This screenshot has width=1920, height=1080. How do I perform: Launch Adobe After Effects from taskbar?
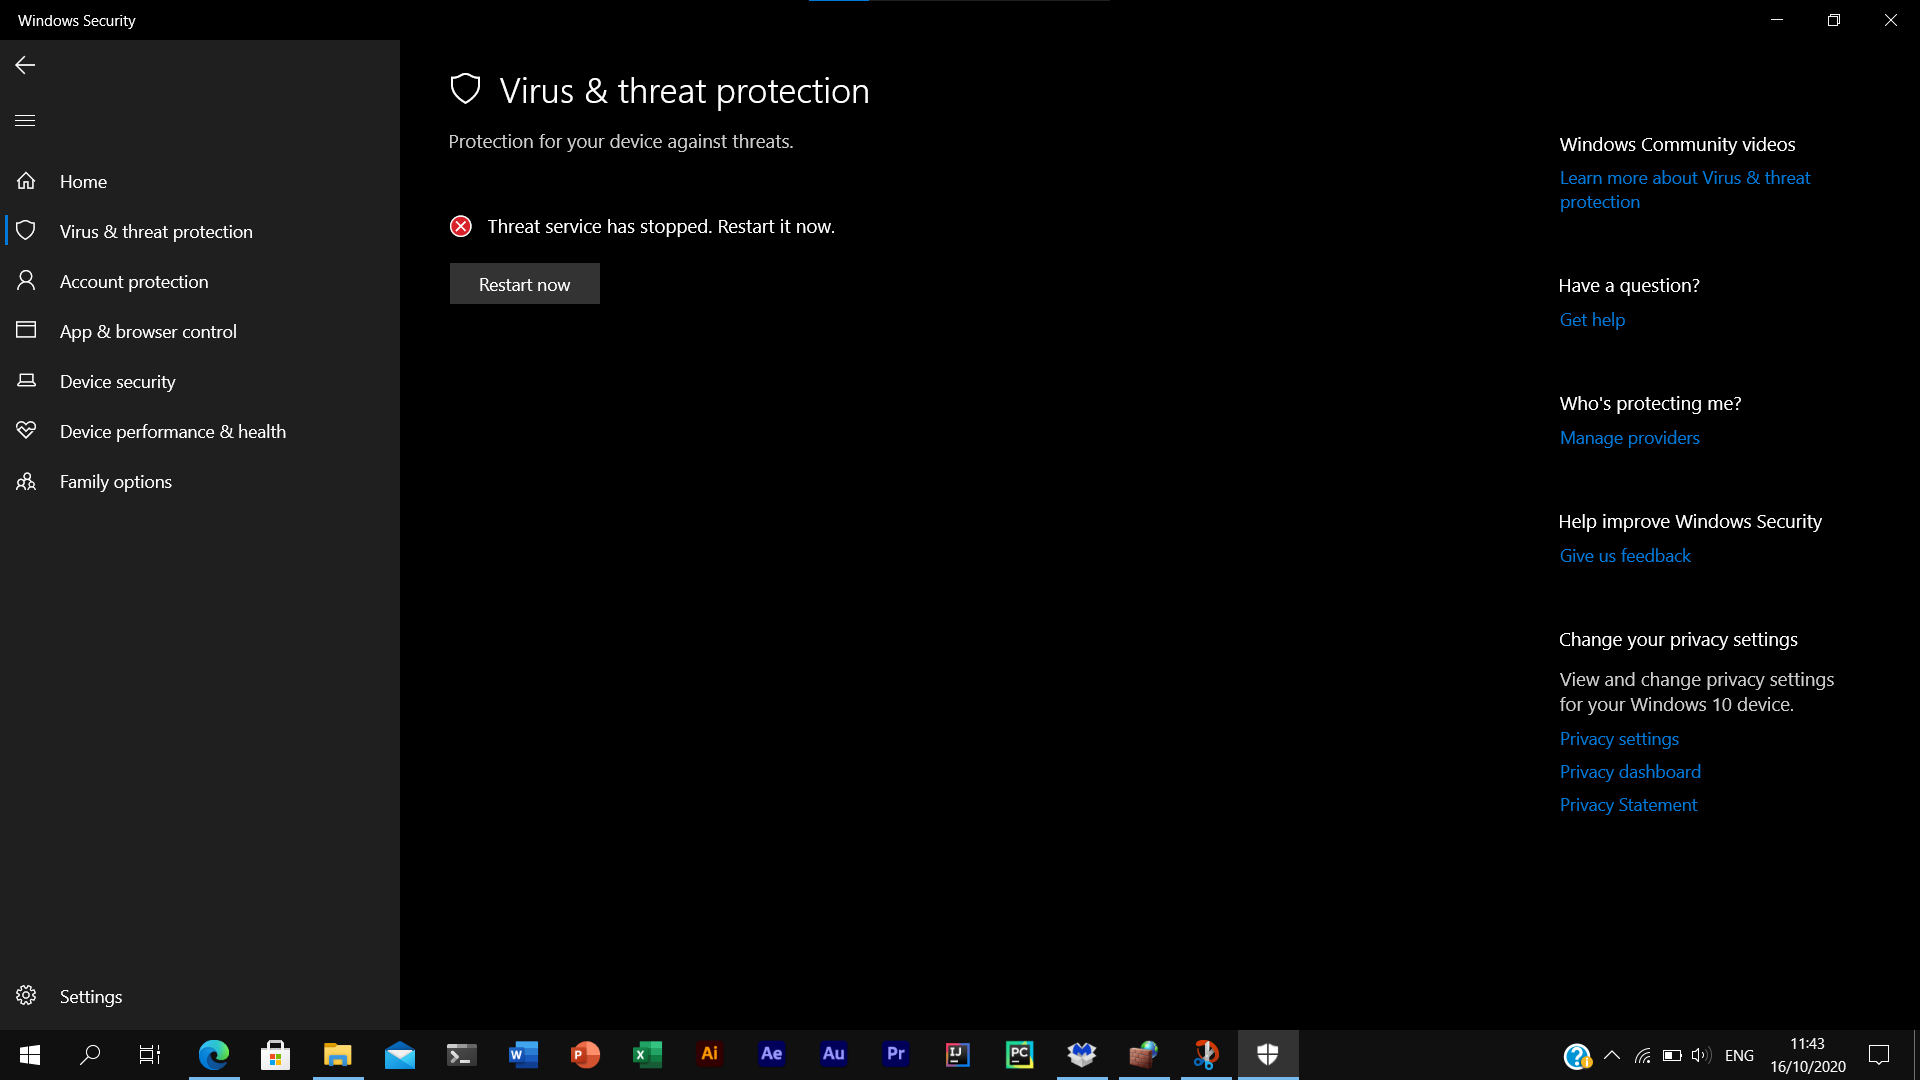click(x=771, y=1055)
